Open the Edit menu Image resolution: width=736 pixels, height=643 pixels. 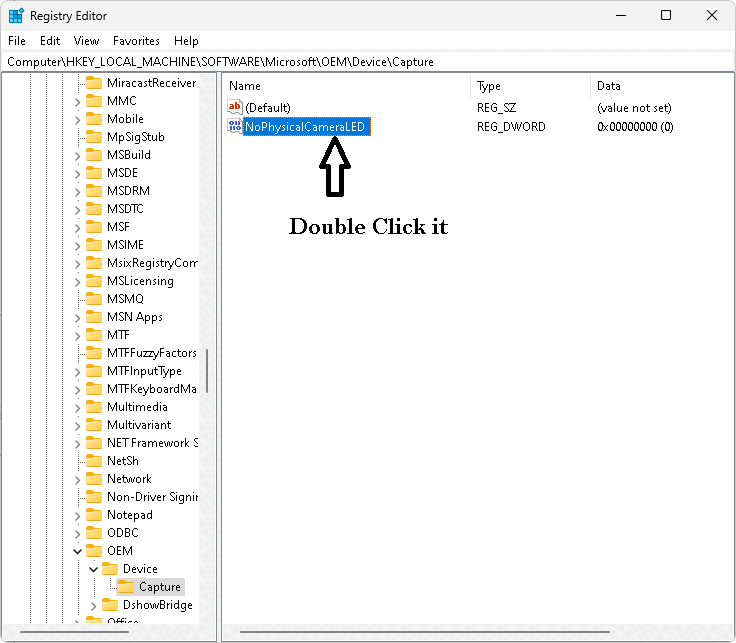50,41
